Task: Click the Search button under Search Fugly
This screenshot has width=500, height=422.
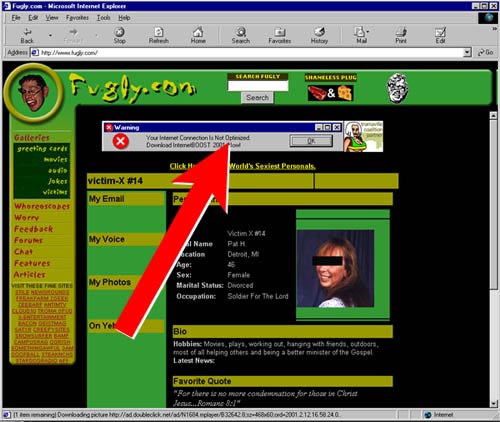Action: click(257, 98)
